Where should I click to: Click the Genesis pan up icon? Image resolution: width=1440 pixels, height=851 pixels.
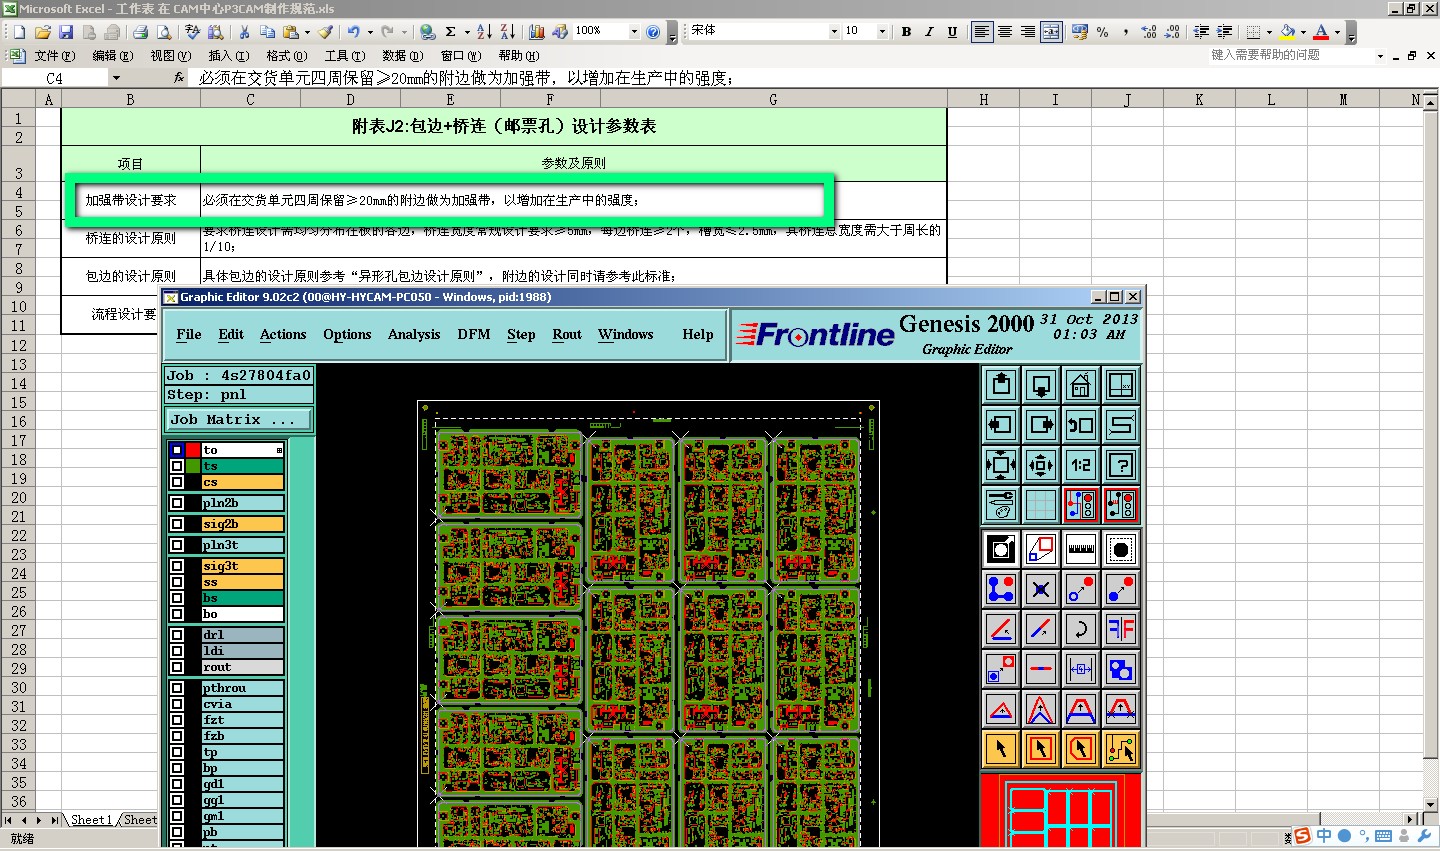click(x=1001, y=385)
